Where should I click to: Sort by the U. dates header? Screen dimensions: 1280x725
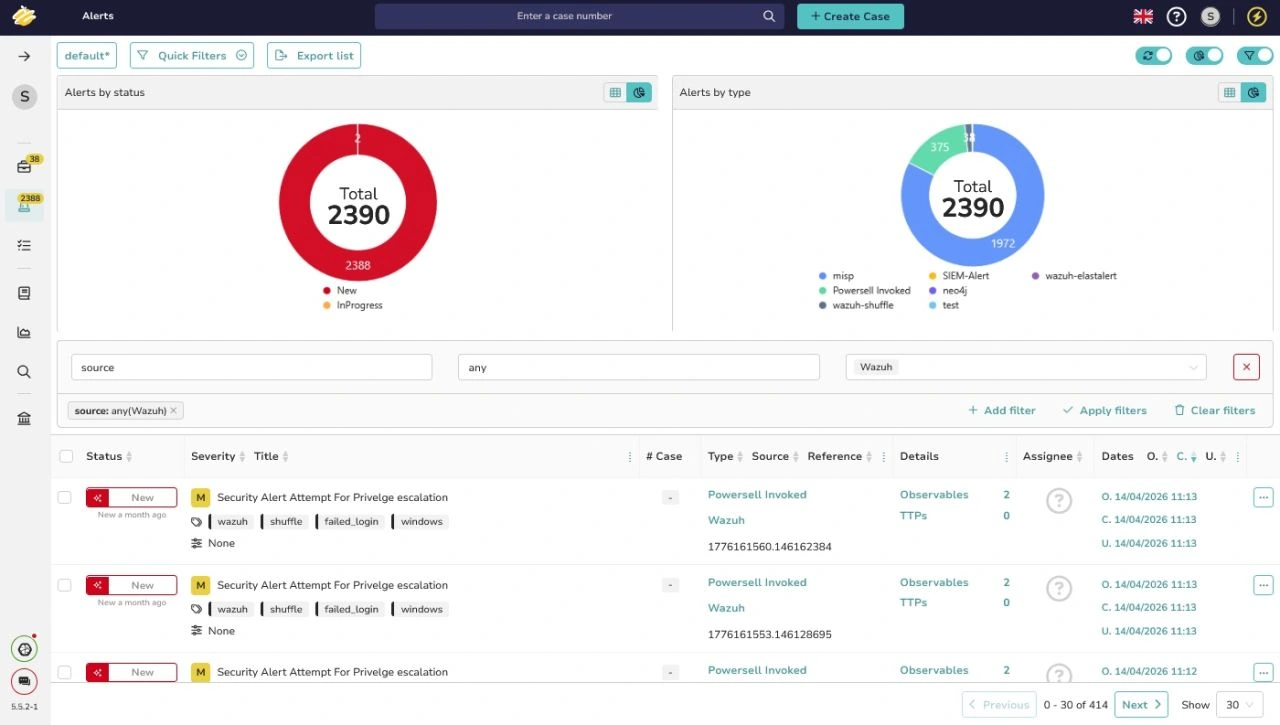click(x=1215, y=456)
